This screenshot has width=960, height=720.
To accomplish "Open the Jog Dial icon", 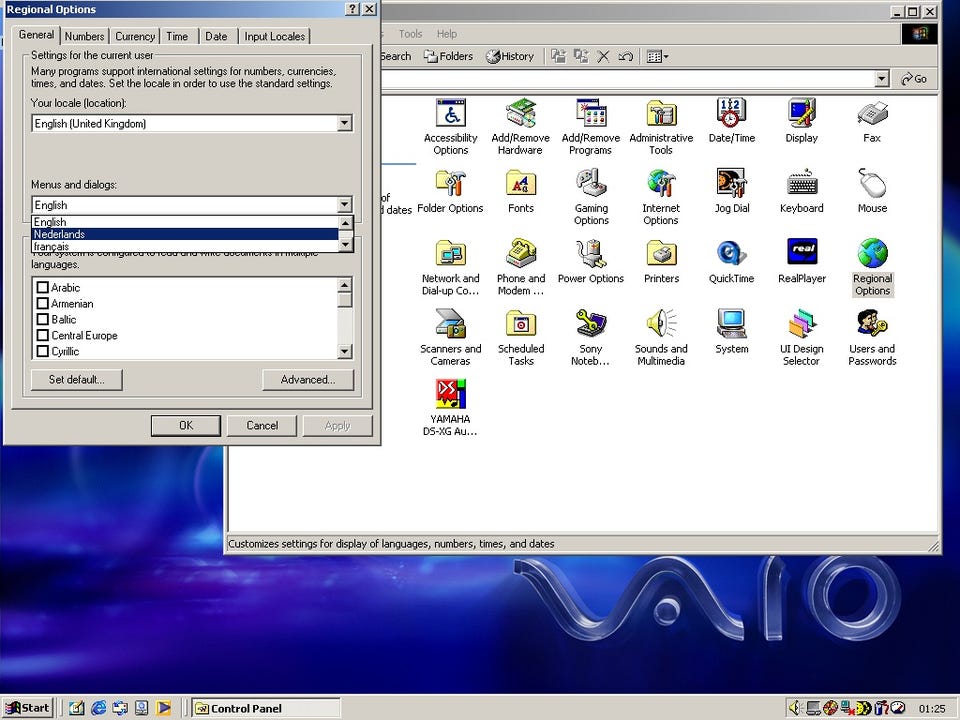I will point(732,190).
